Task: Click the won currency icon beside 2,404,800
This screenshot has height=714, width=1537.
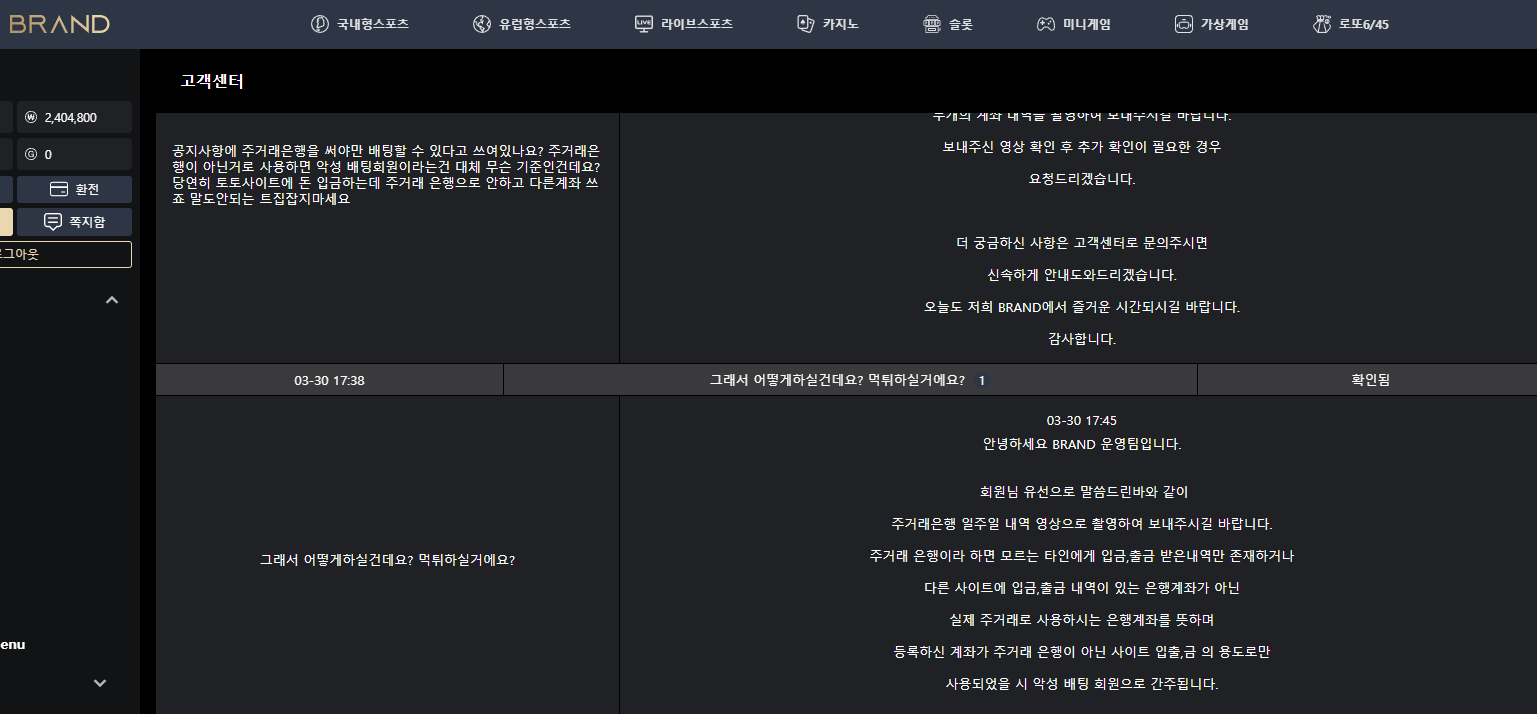Action: (x=30, y=117)
